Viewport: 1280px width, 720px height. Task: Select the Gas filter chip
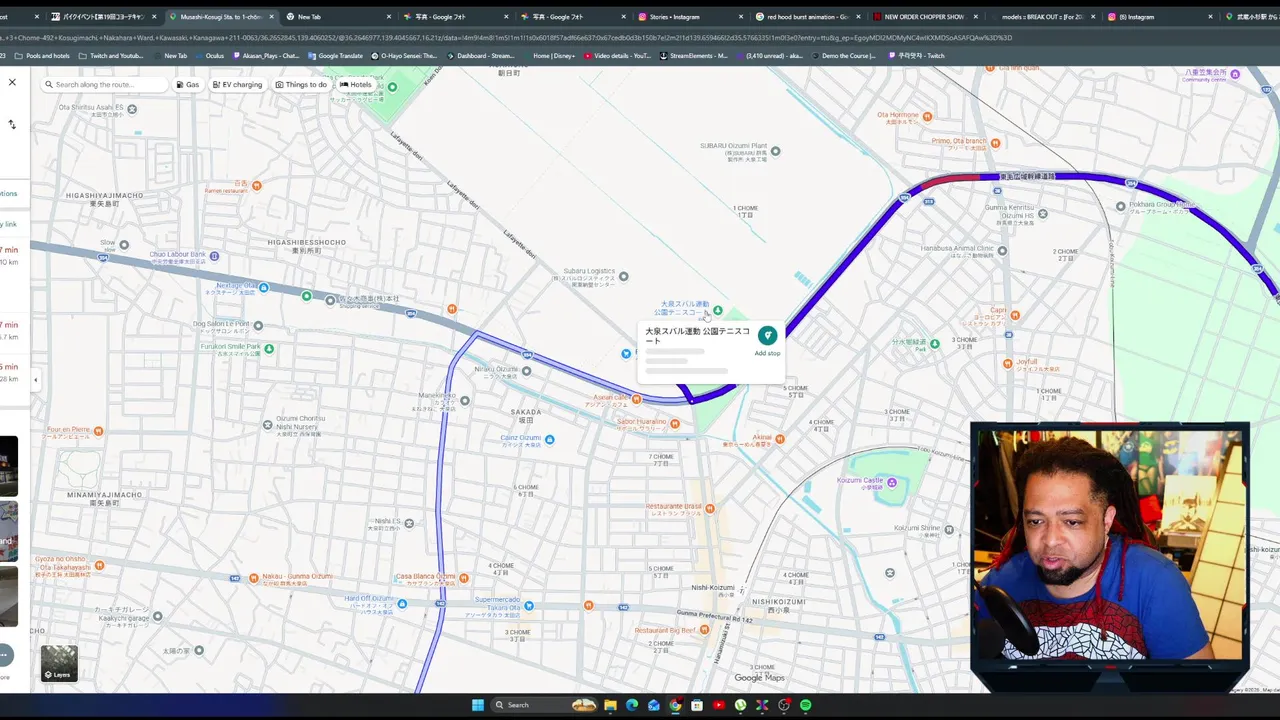[x=187, y=85]
